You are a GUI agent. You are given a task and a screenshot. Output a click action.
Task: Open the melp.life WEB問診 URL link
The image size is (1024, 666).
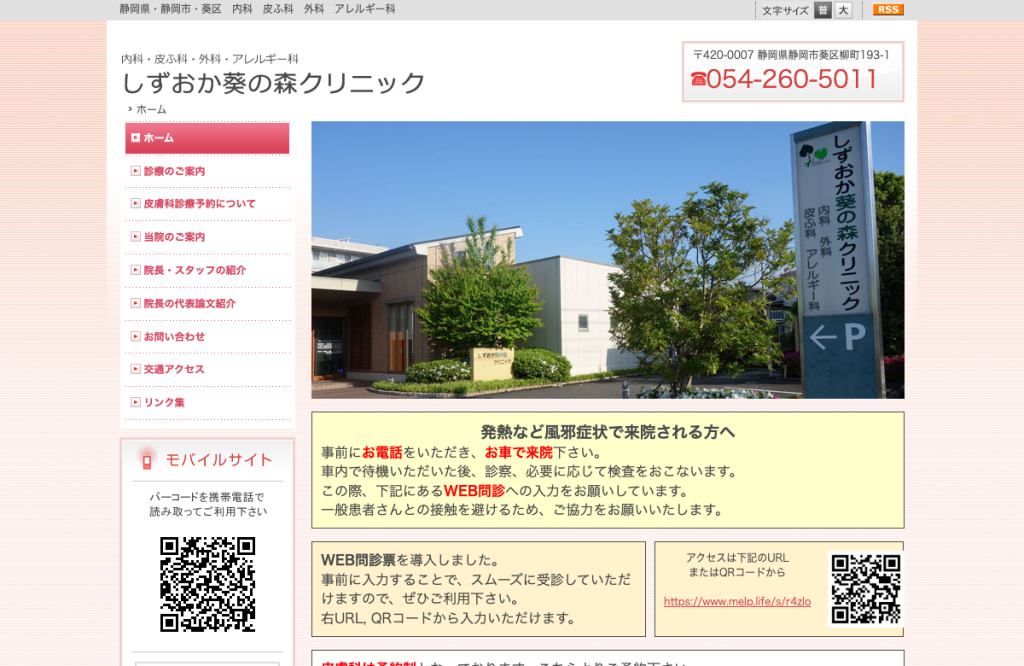tap(737, 601)
